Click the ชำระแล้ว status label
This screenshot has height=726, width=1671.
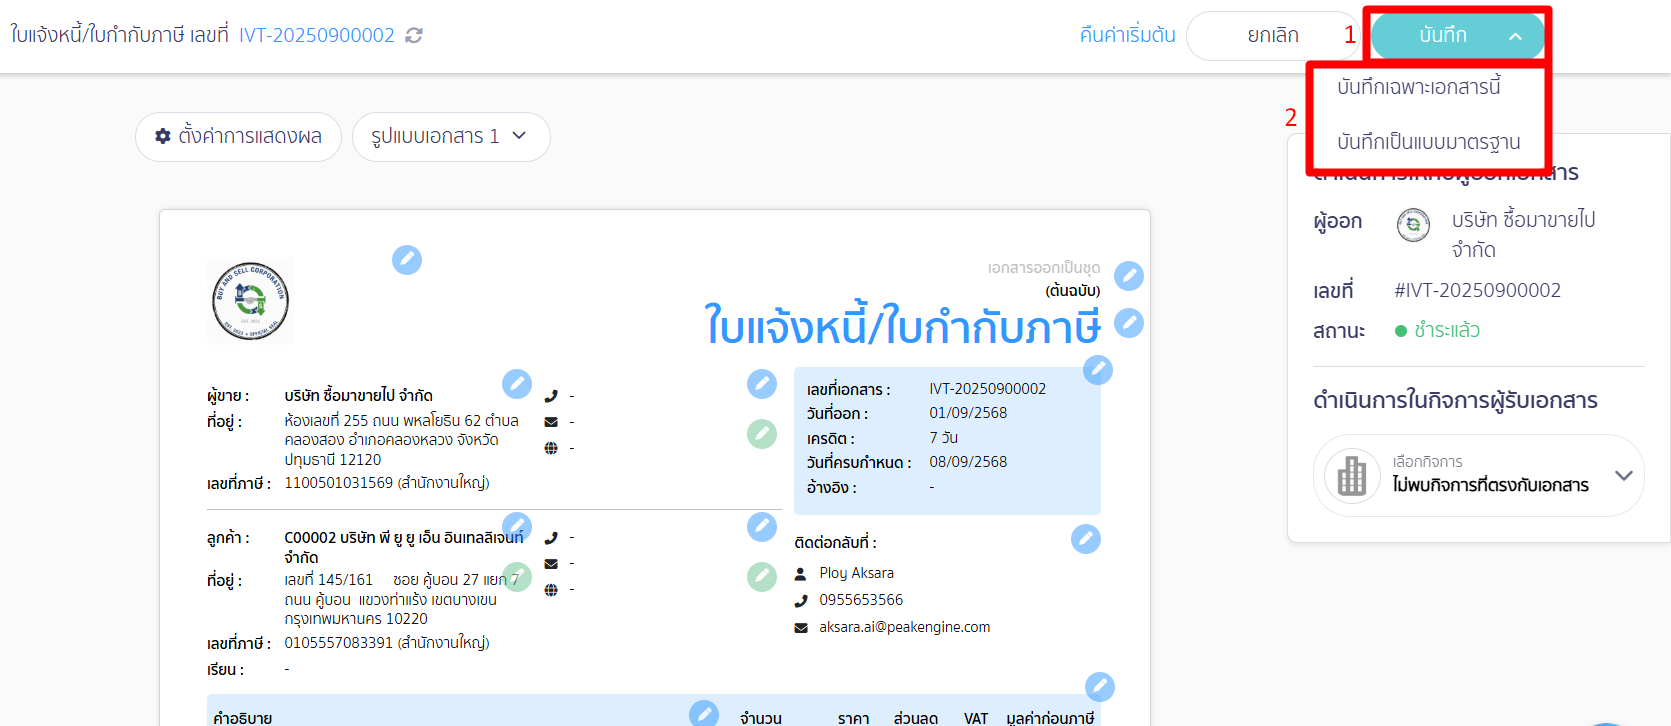point(1447,331)
